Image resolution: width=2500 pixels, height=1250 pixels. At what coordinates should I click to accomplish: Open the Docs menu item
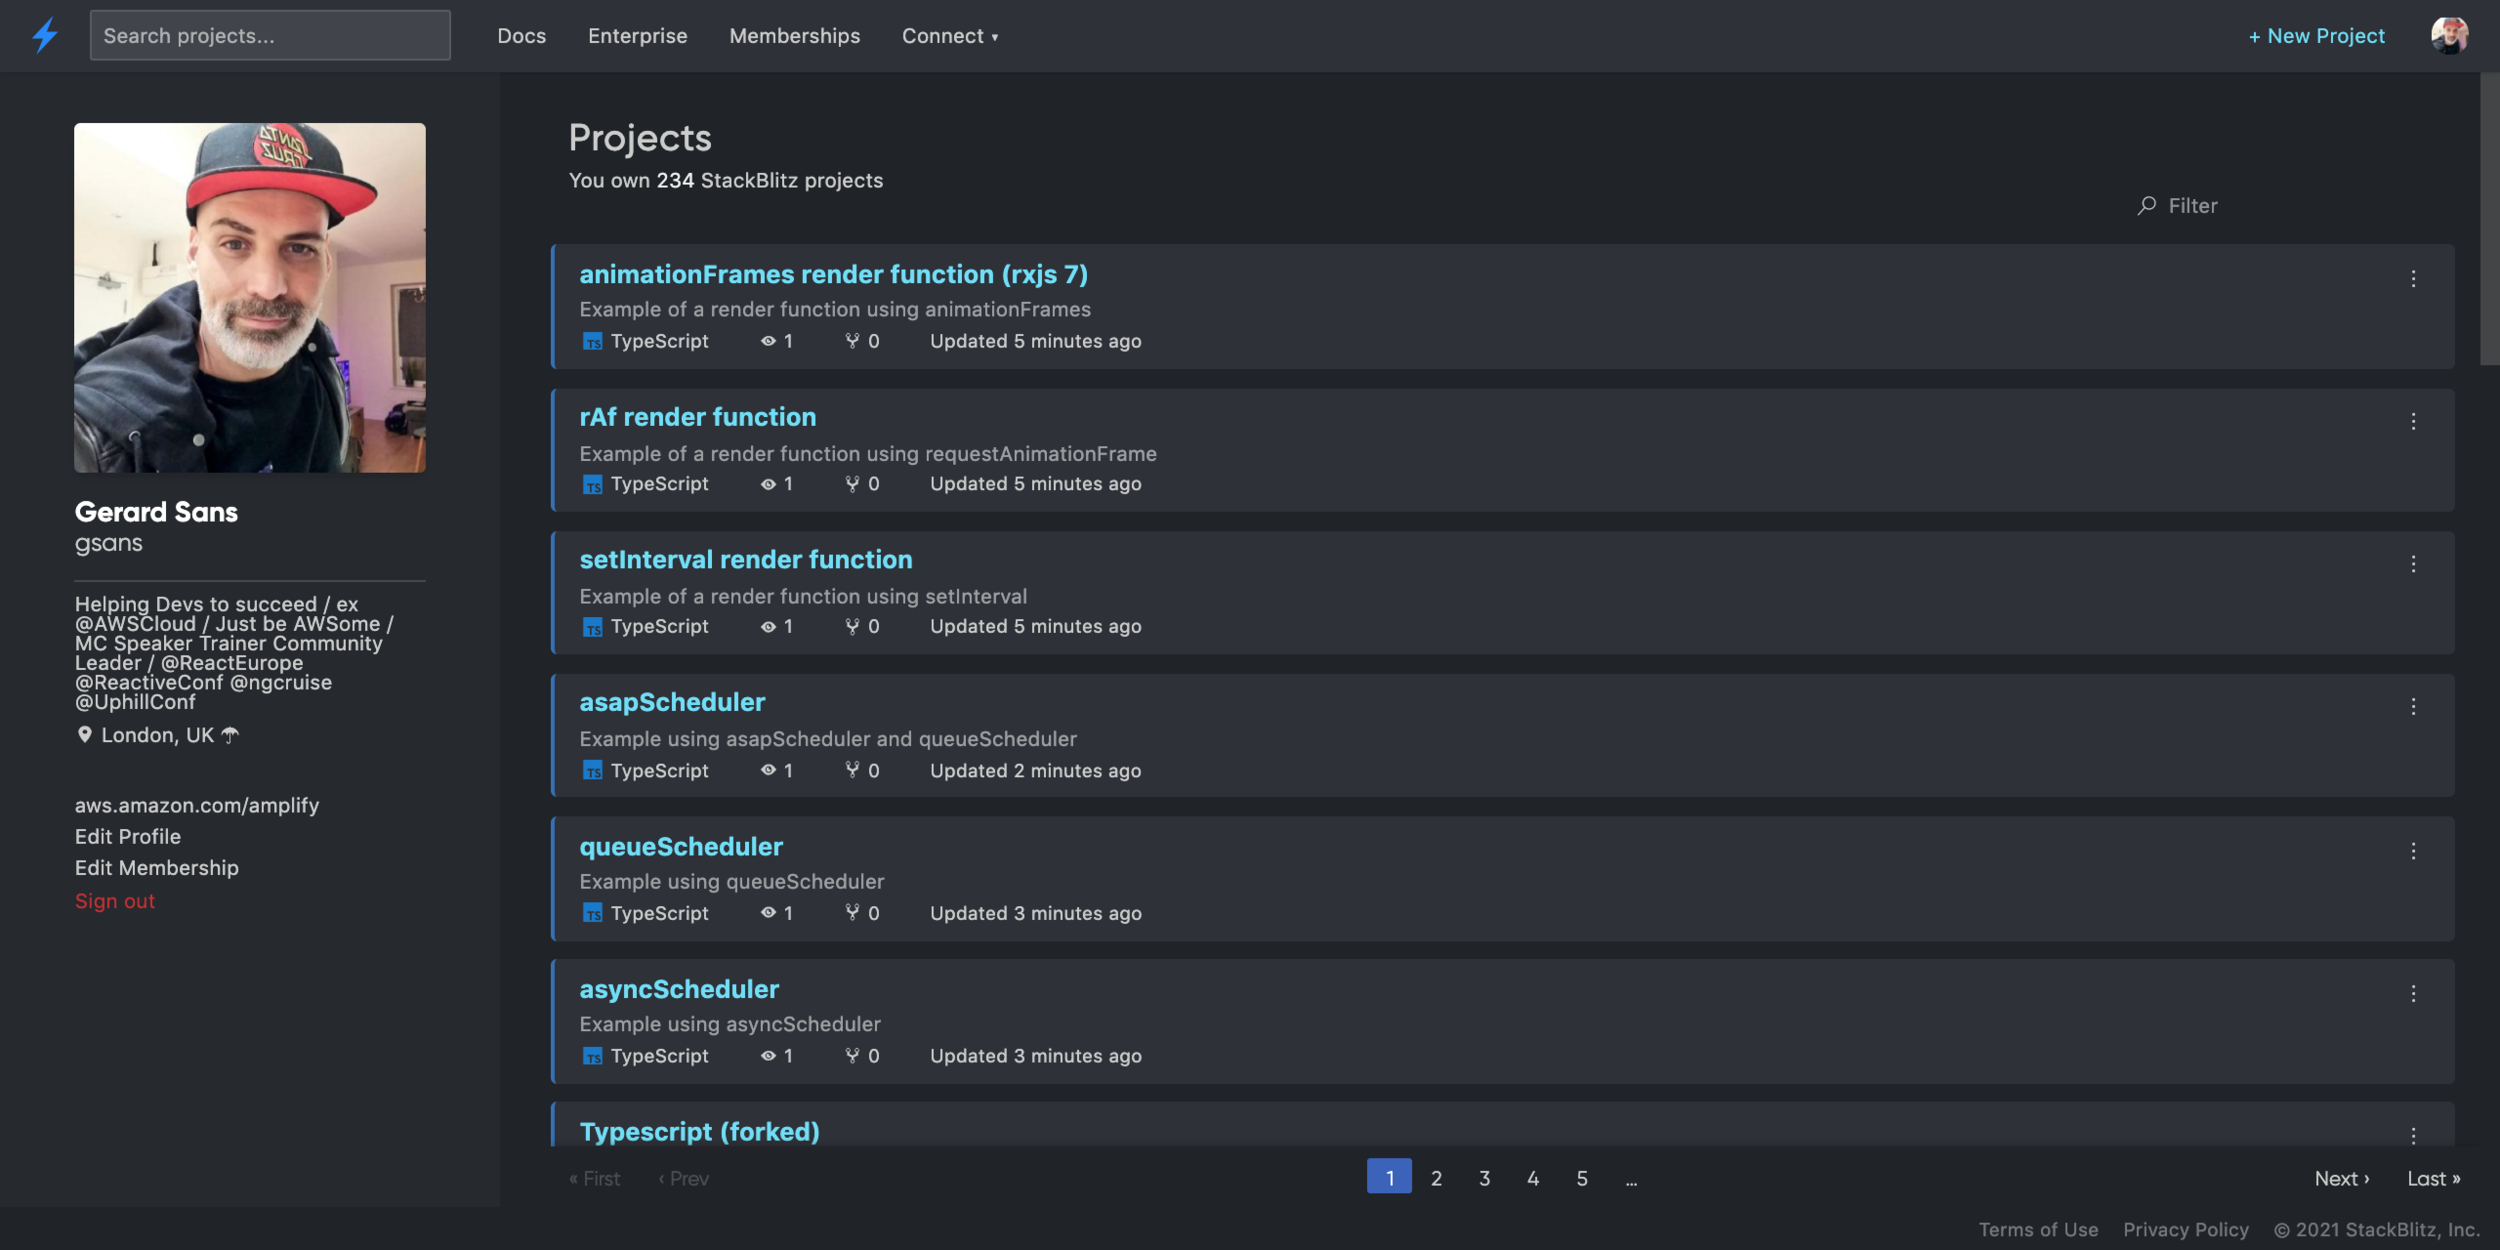point(521,36)
